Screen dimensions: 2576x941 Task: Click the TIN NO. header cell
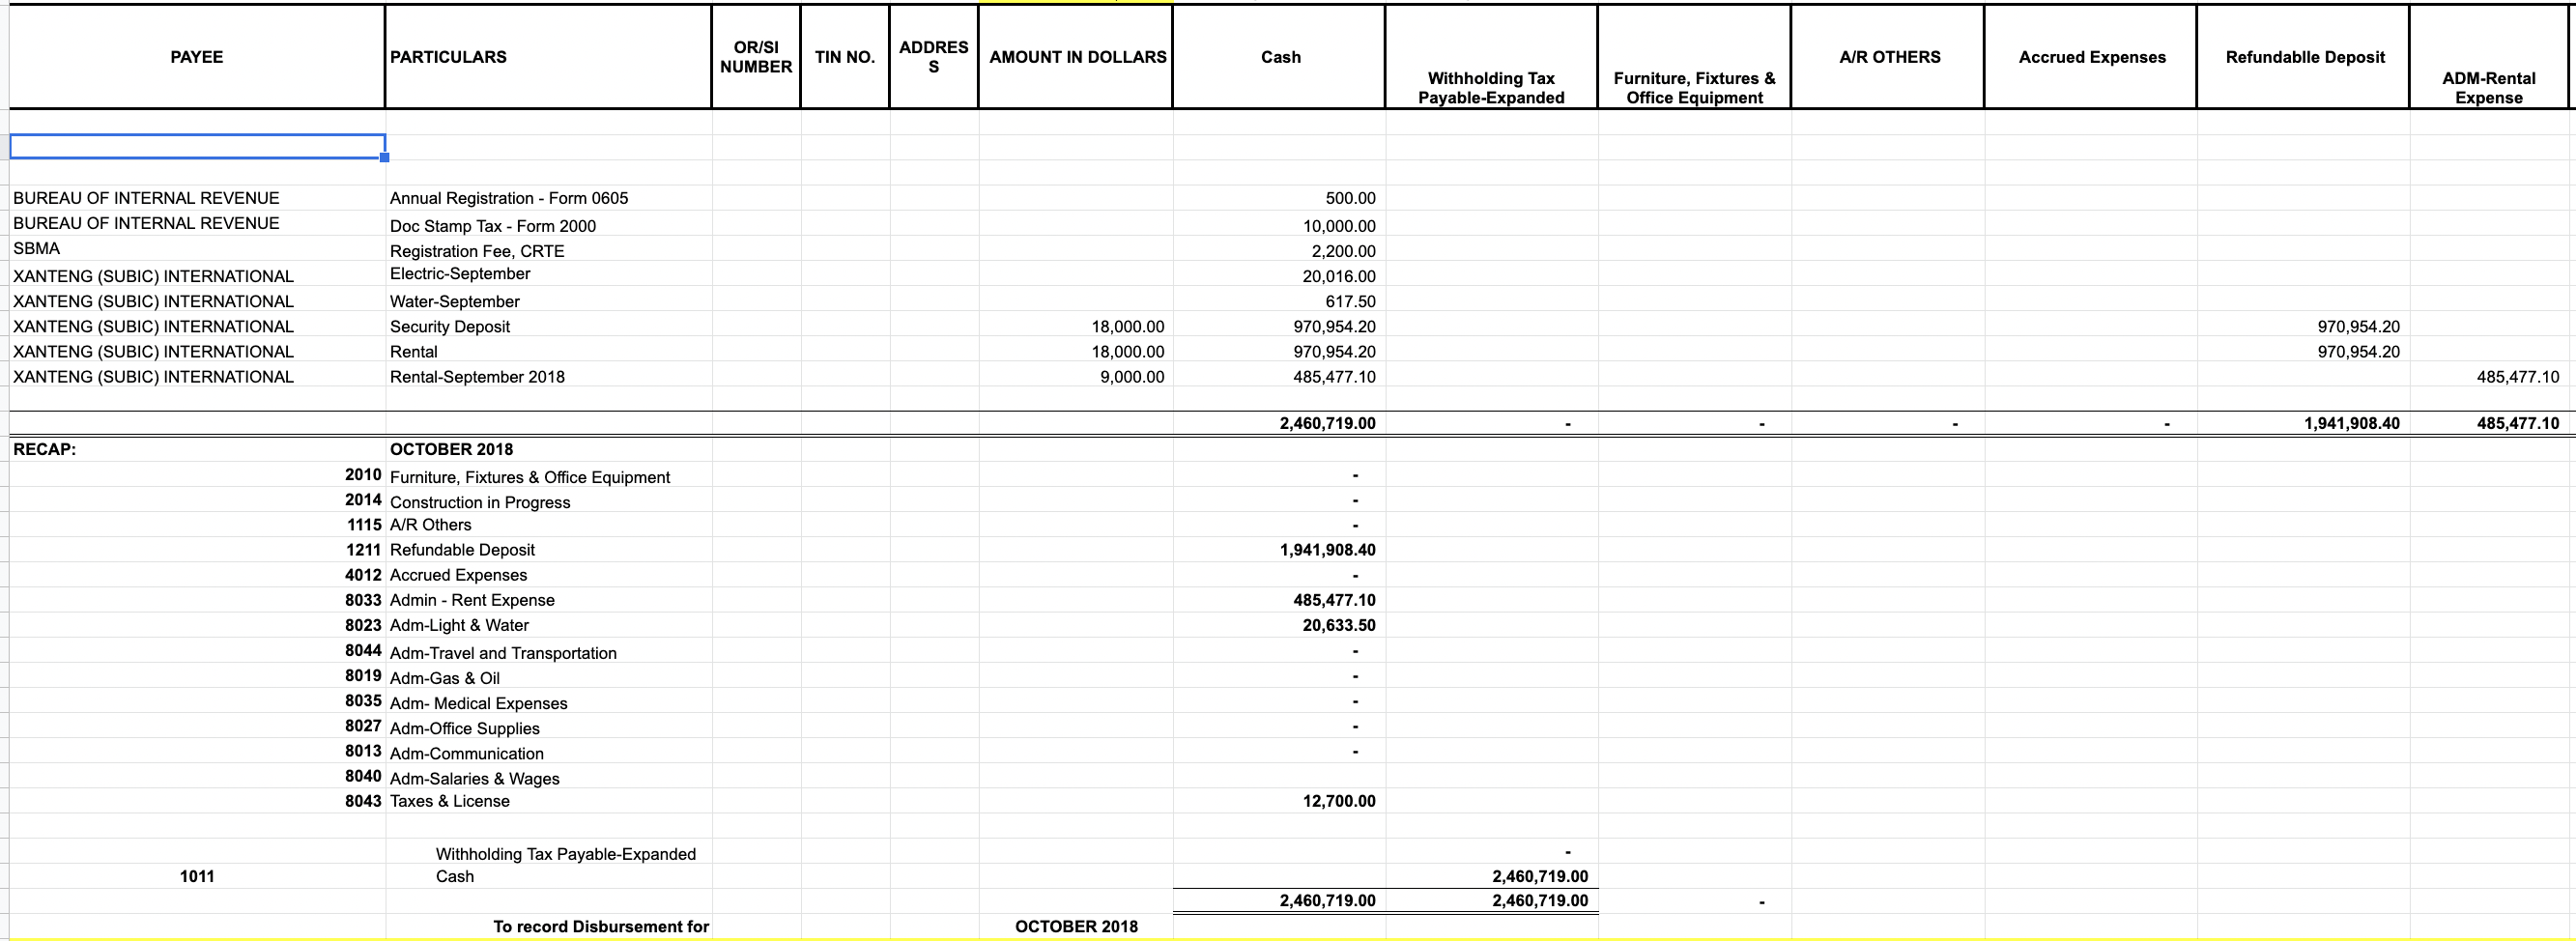point(845,57)
